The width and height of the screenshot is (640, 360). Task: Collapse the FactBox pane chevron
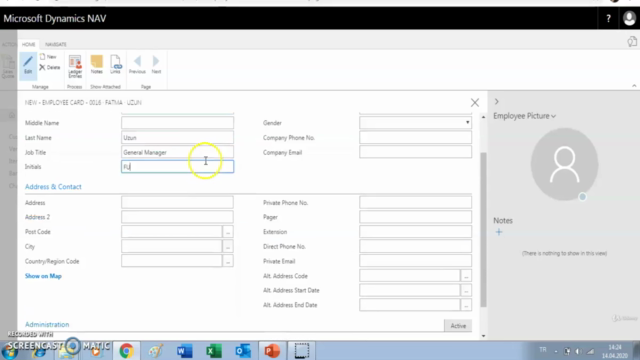(x=497, y=102)
